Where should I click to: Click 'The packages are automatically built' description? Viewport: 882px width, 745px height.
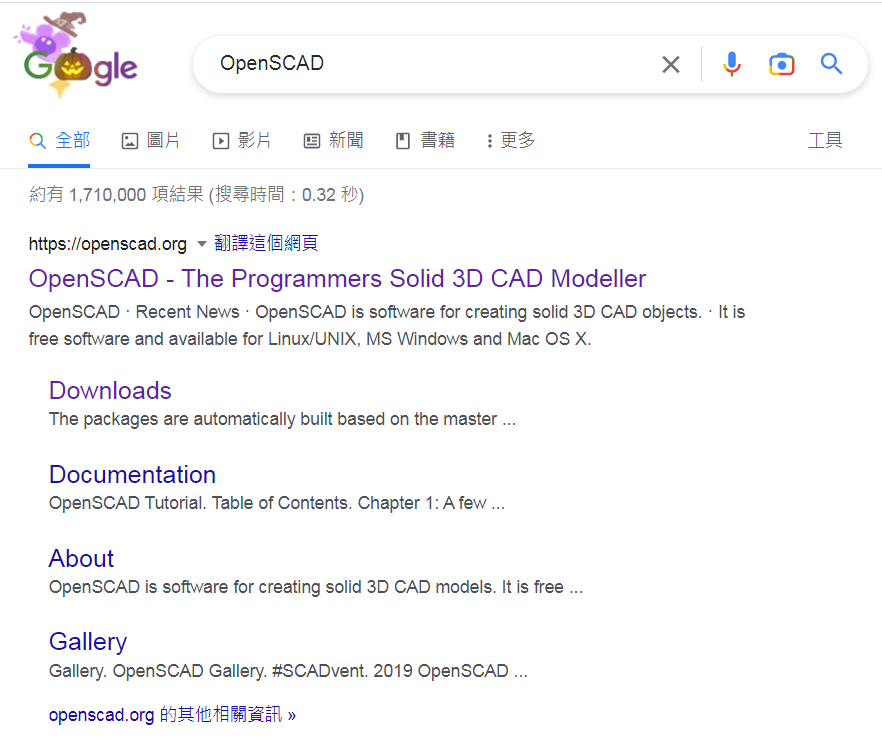pyautogui.click(x=282, y=419)
